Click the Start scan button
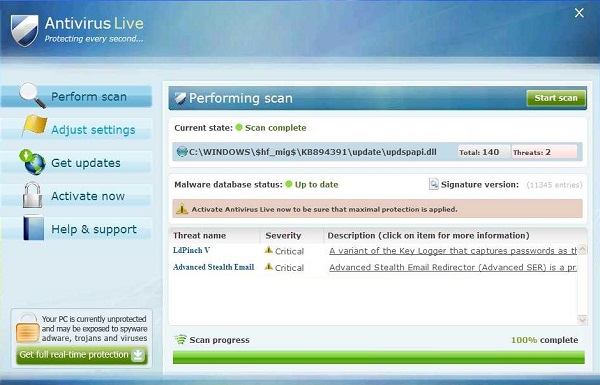 (556, 98)
